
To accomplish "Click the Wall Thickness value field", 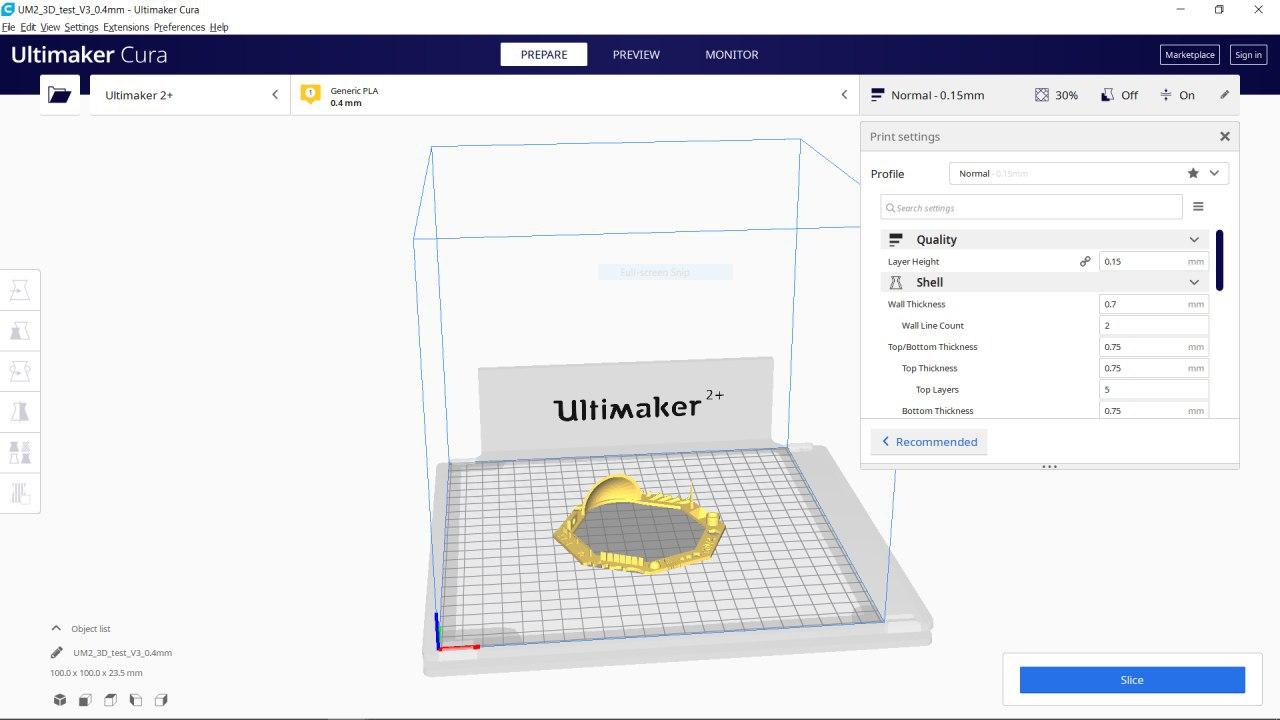I will click(x=1153, y=304).
